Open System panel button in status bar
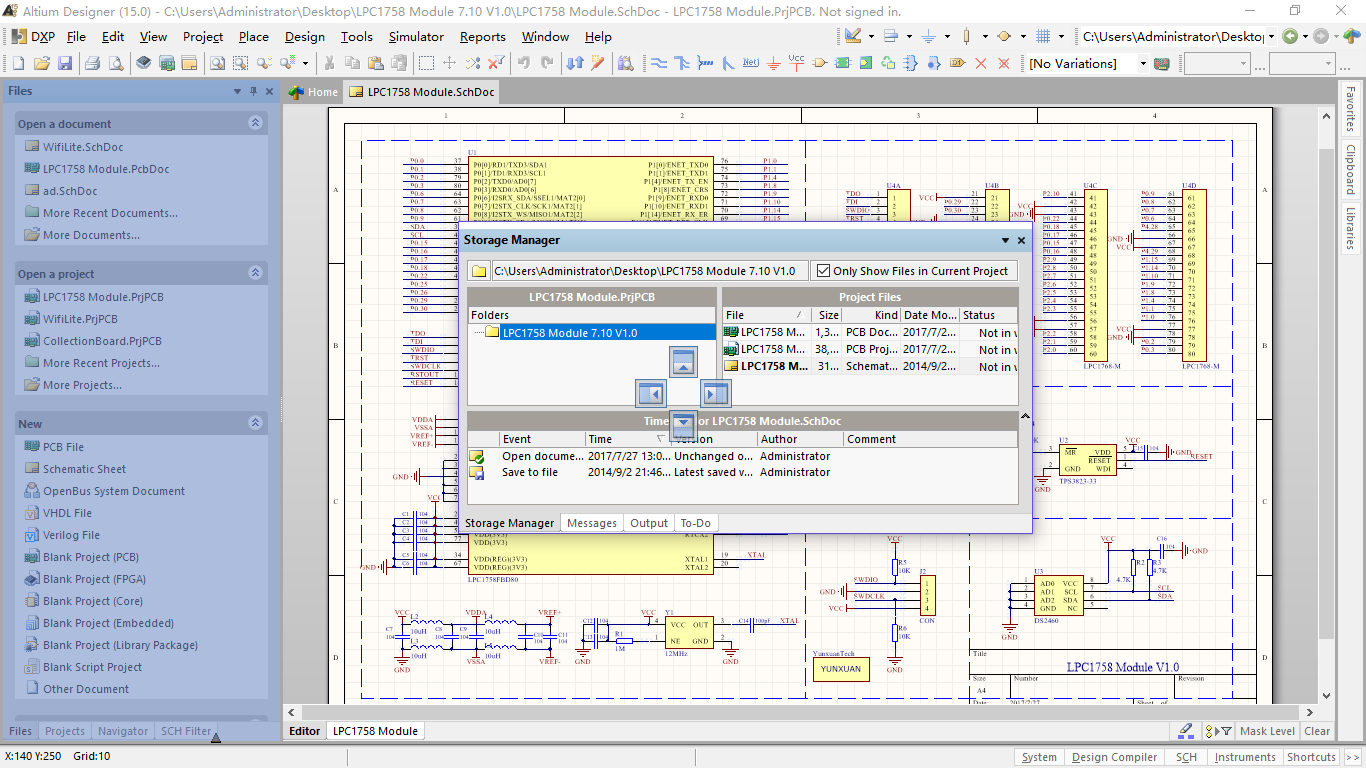 pos(1039,757)
